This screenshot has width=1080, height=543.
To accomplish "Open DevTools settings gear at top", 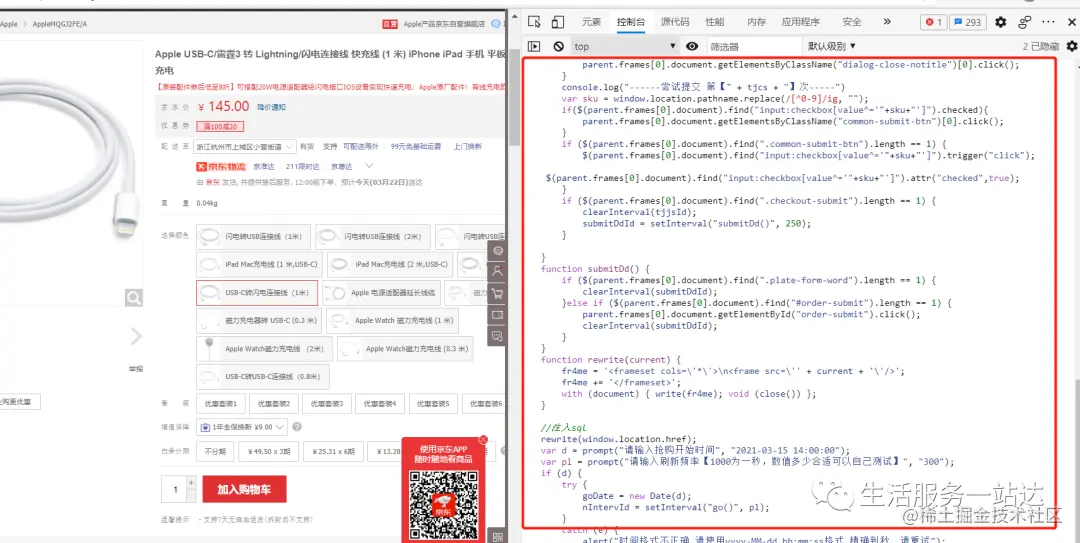I will [1001, 22].
